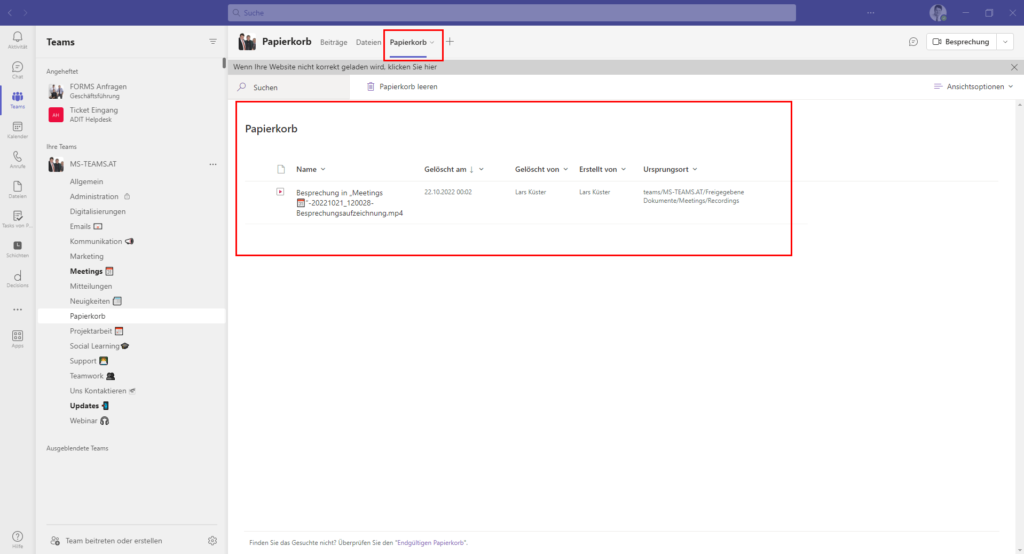Expand the Ausgeblendete Teams section

click(77, 448)
